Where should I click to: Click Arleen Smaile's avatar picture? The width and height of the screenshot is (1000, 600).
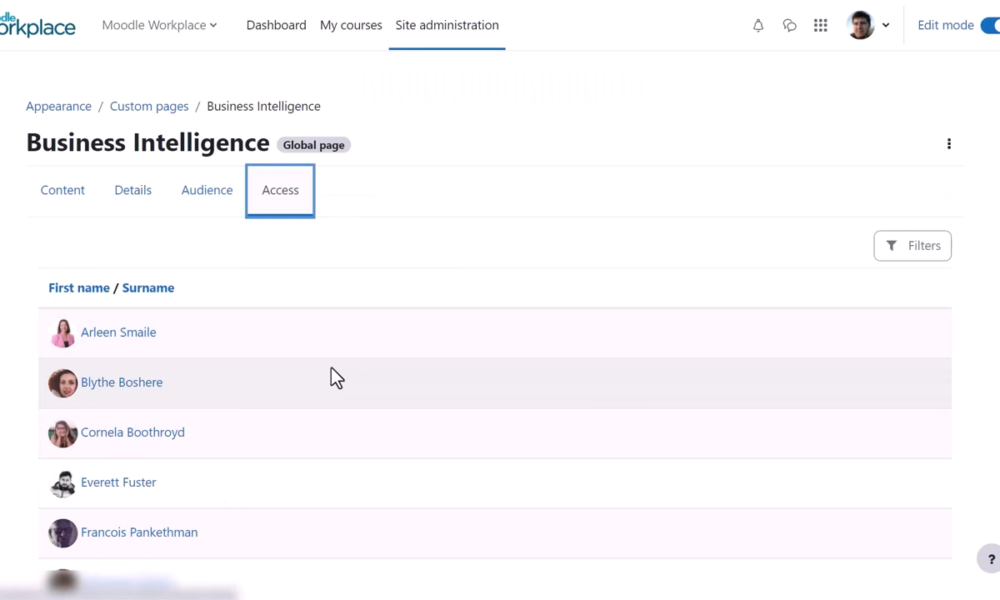coord(63,333)
